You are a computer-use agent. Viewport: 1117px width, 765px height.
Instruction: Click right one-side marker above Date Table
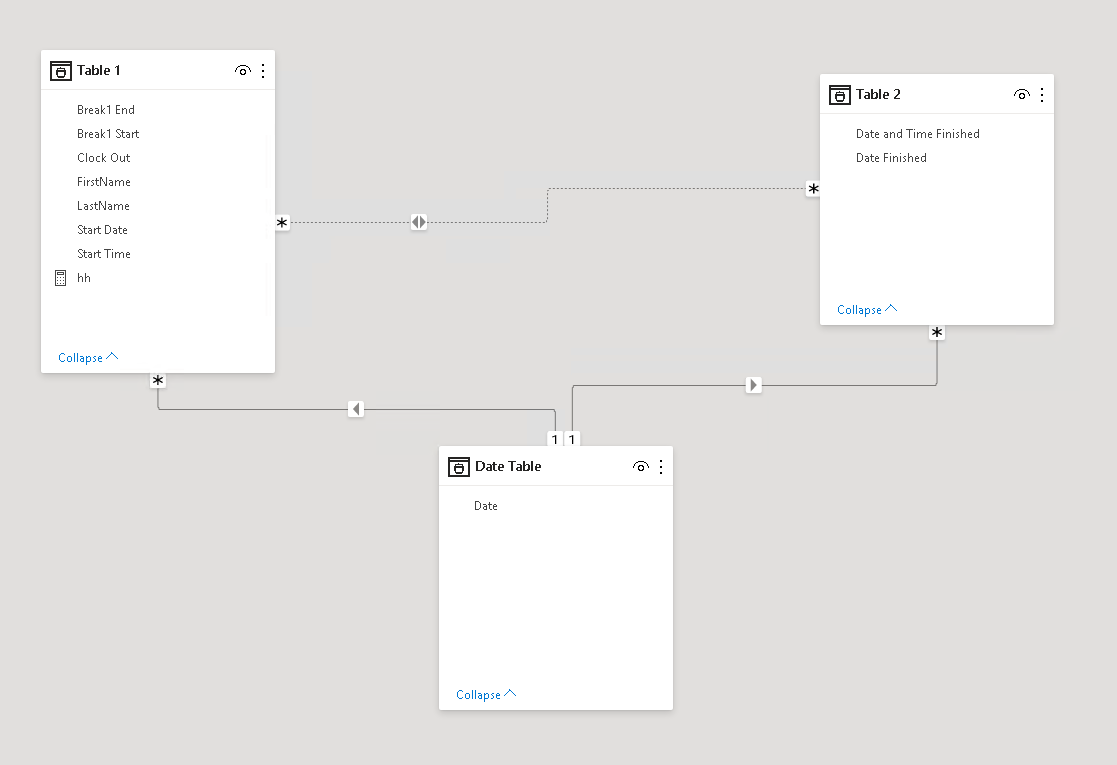[572, 439]
